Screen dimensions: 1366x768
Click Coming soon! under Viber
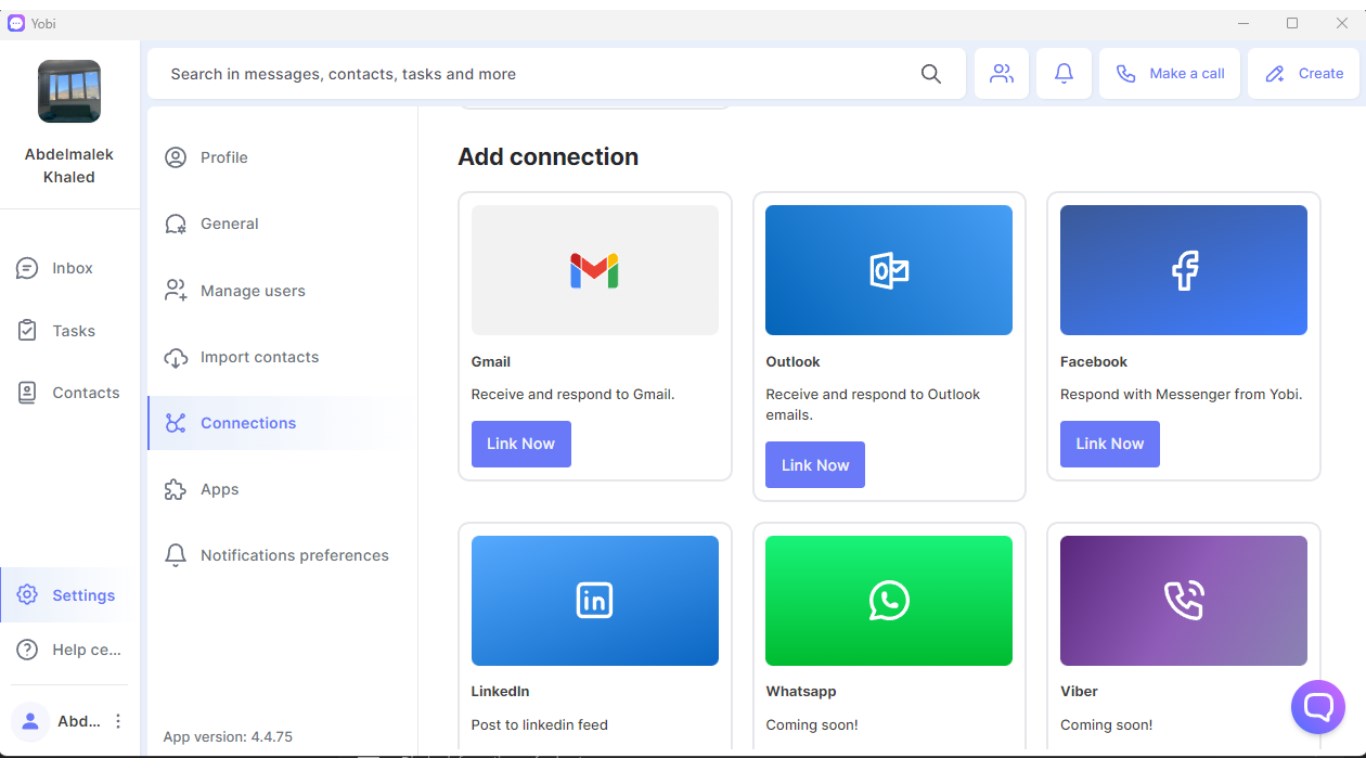pos(1106,725)
